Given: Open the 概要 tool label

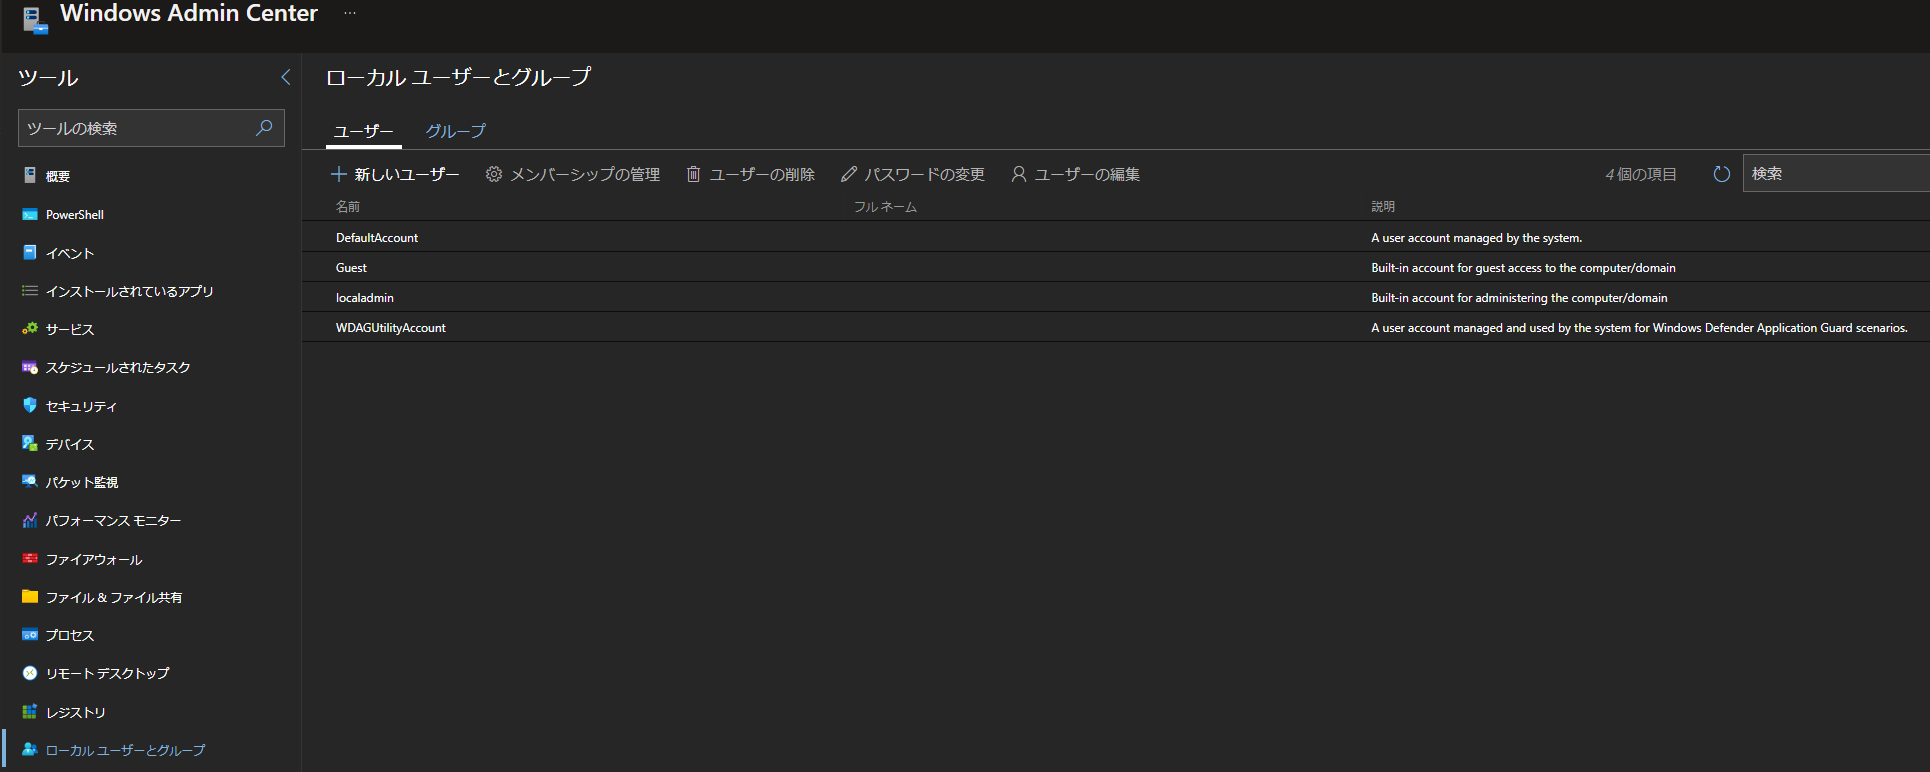Looking at the screenshot, I should [x=58, y=176].
